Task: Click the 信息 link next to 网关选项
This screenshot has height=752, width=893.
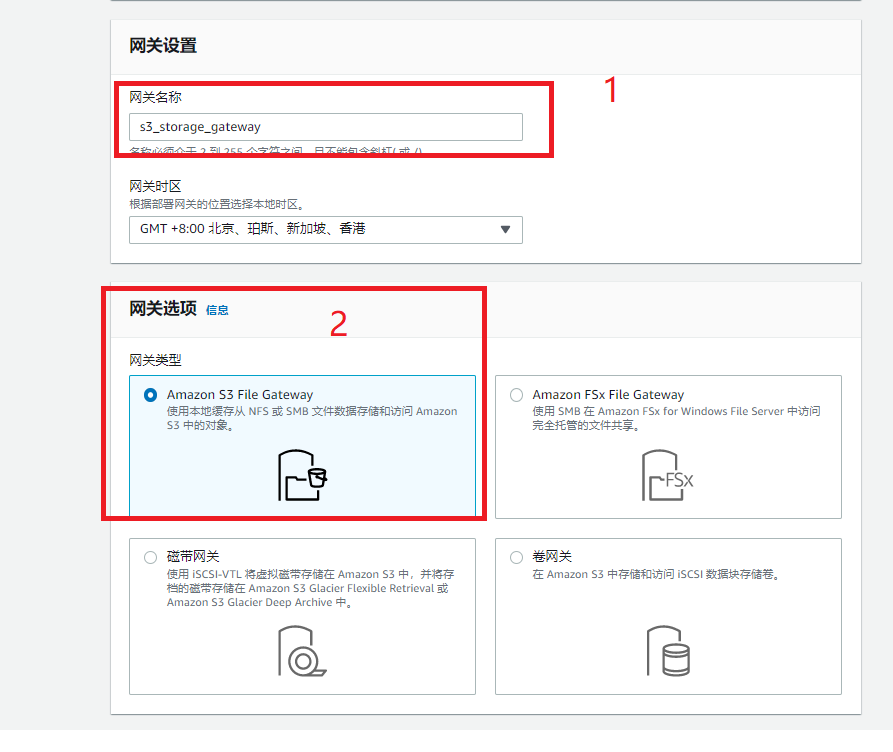Action: click(x=217, y=310)
